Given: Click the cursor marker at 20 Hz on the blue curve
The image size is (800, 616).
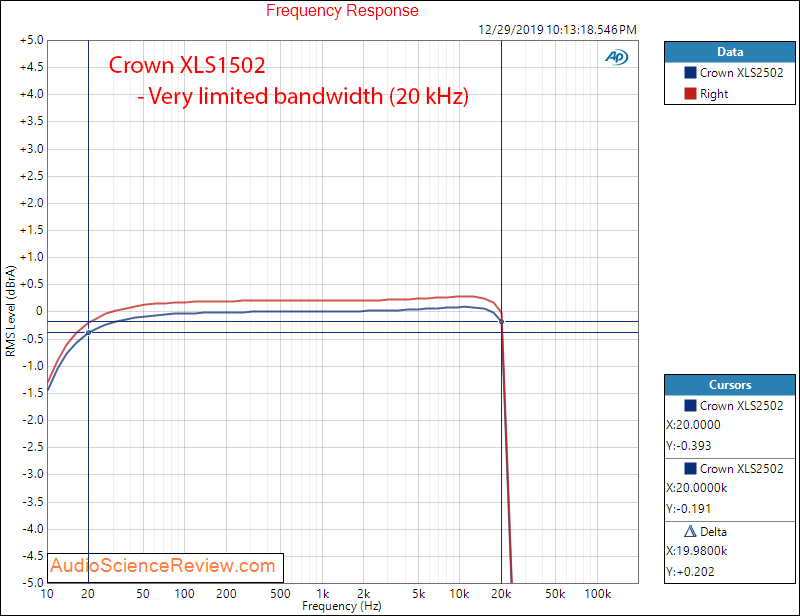Looking at the screenshot, I should 89,332.
